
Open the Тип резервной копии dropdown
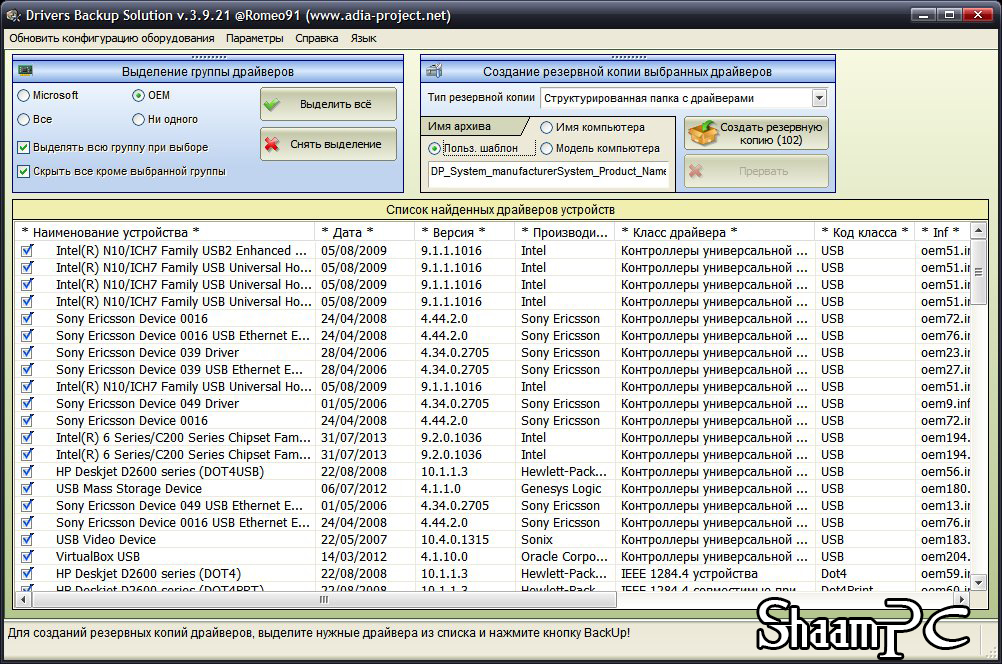coord(819,98)
